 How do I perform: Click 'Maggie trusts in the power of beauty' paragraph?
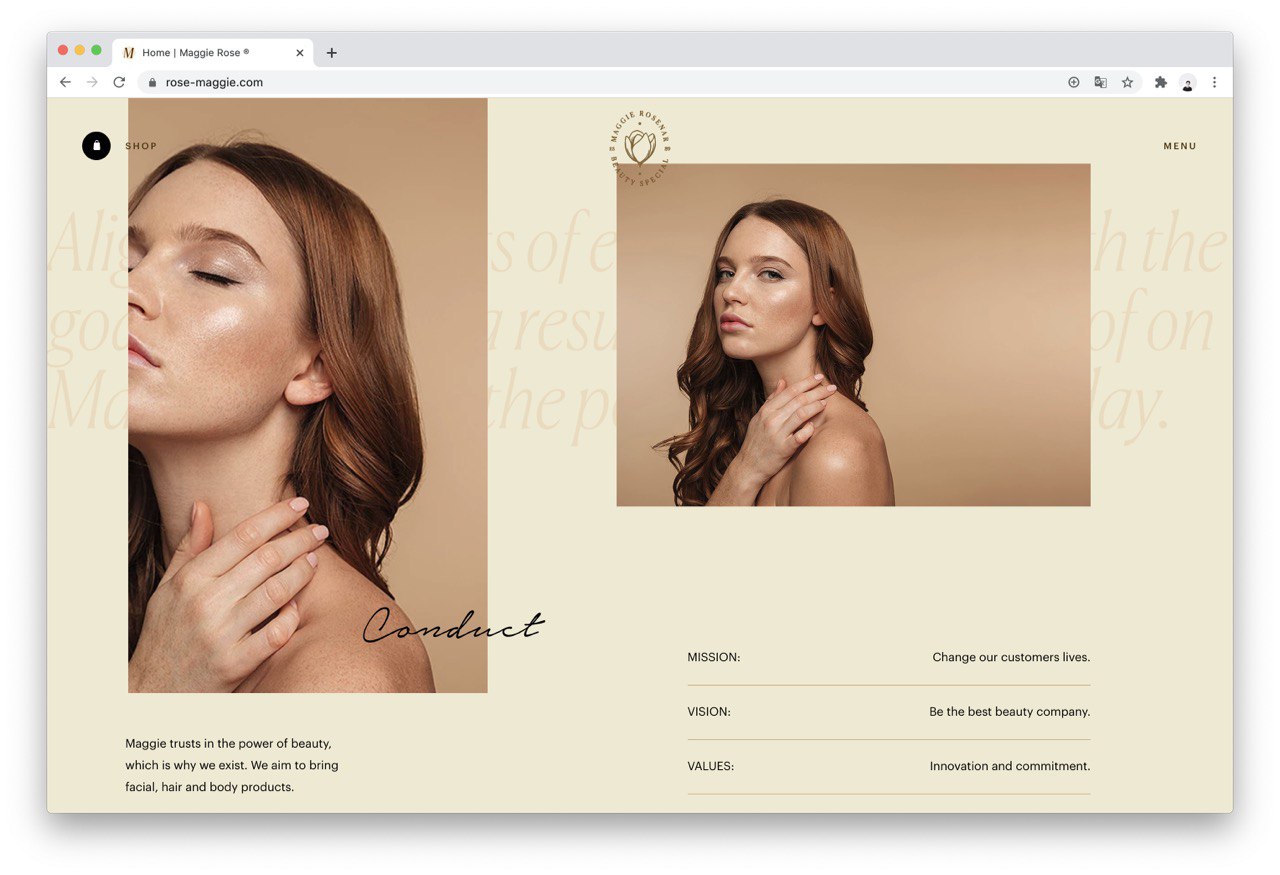tap(232, 765)
